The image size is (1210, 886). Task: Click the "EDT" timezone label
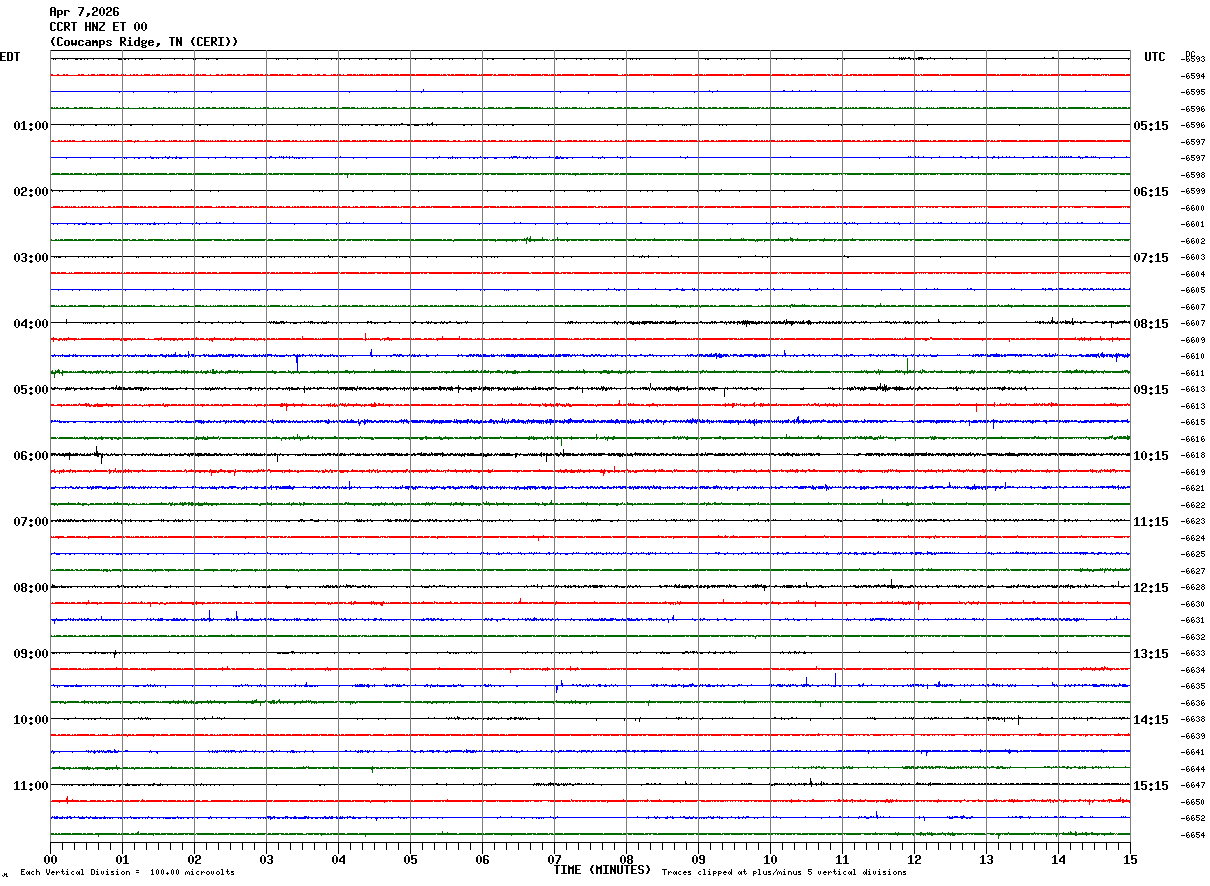[10, 57]
